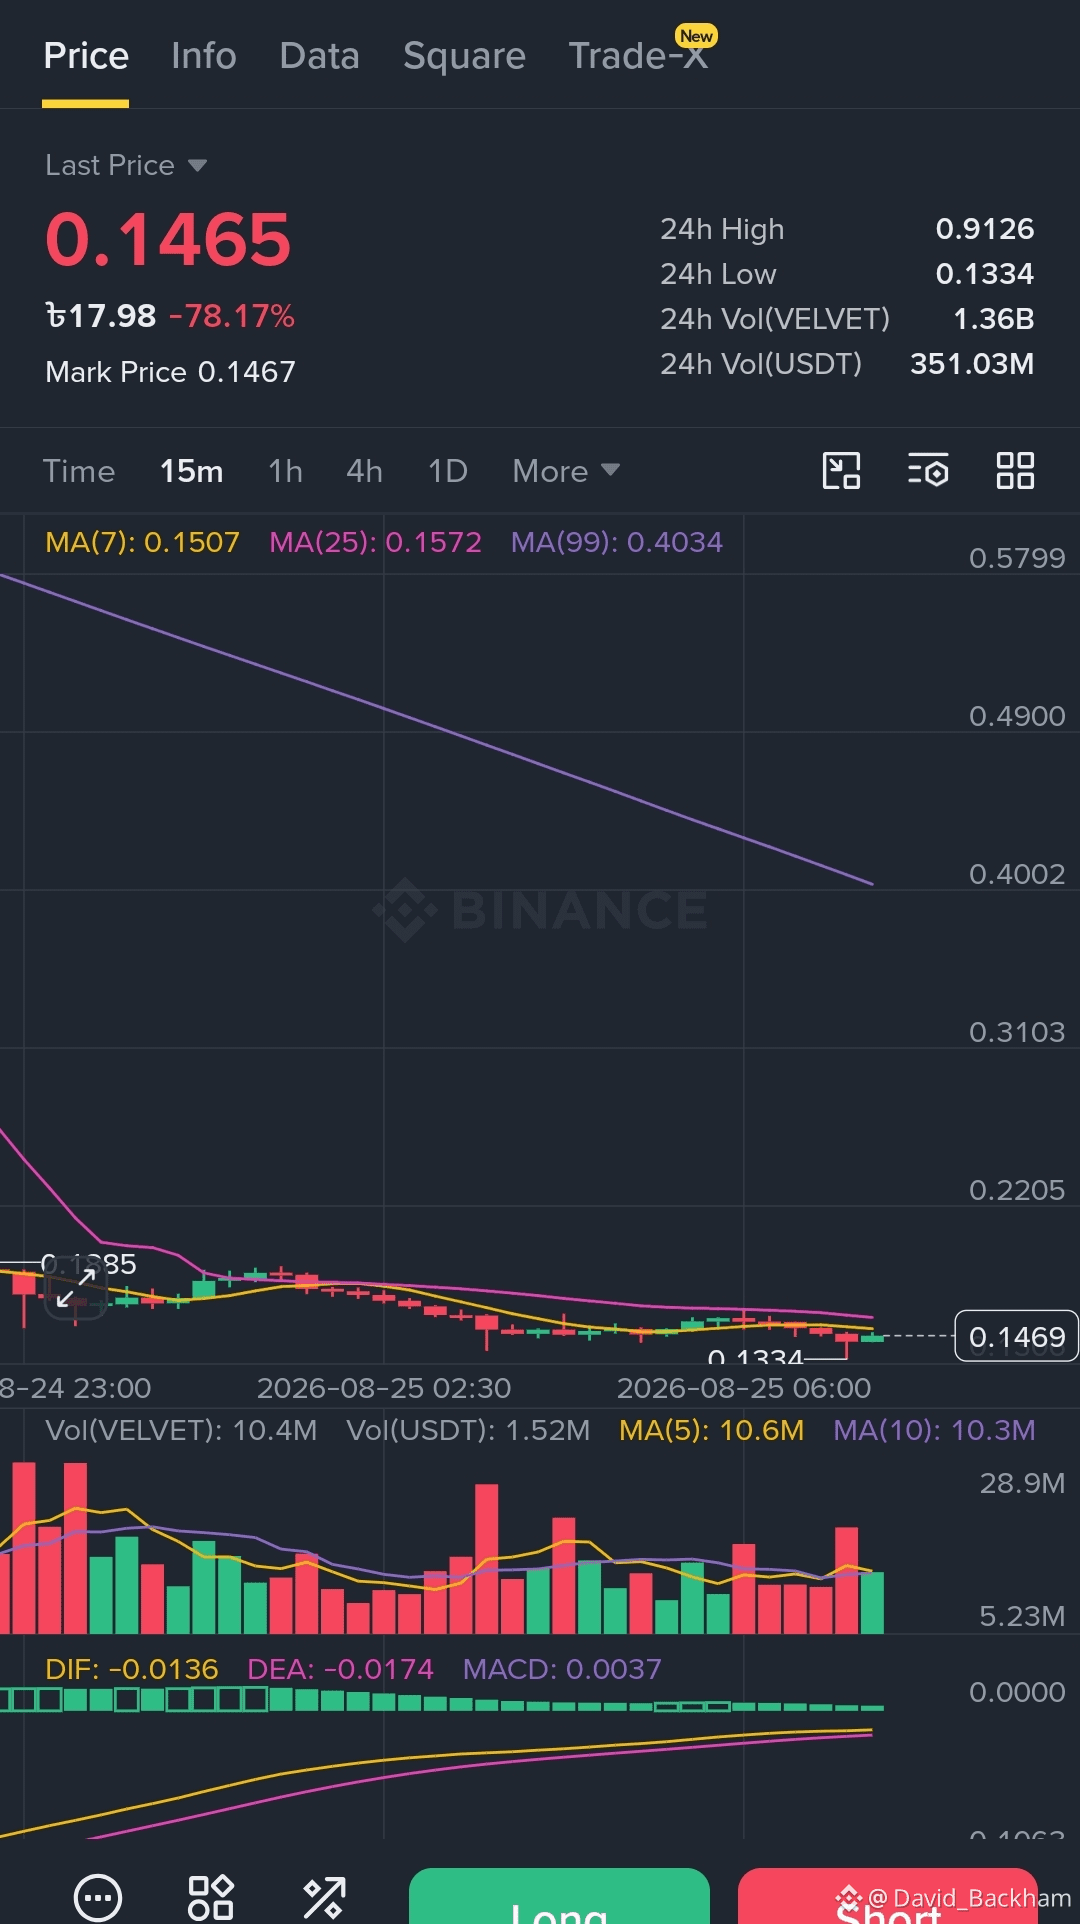The image size is (1080, 1924).
Task: Tap the MA(25): 0.1572 label
Action: [x=376, y=542]
